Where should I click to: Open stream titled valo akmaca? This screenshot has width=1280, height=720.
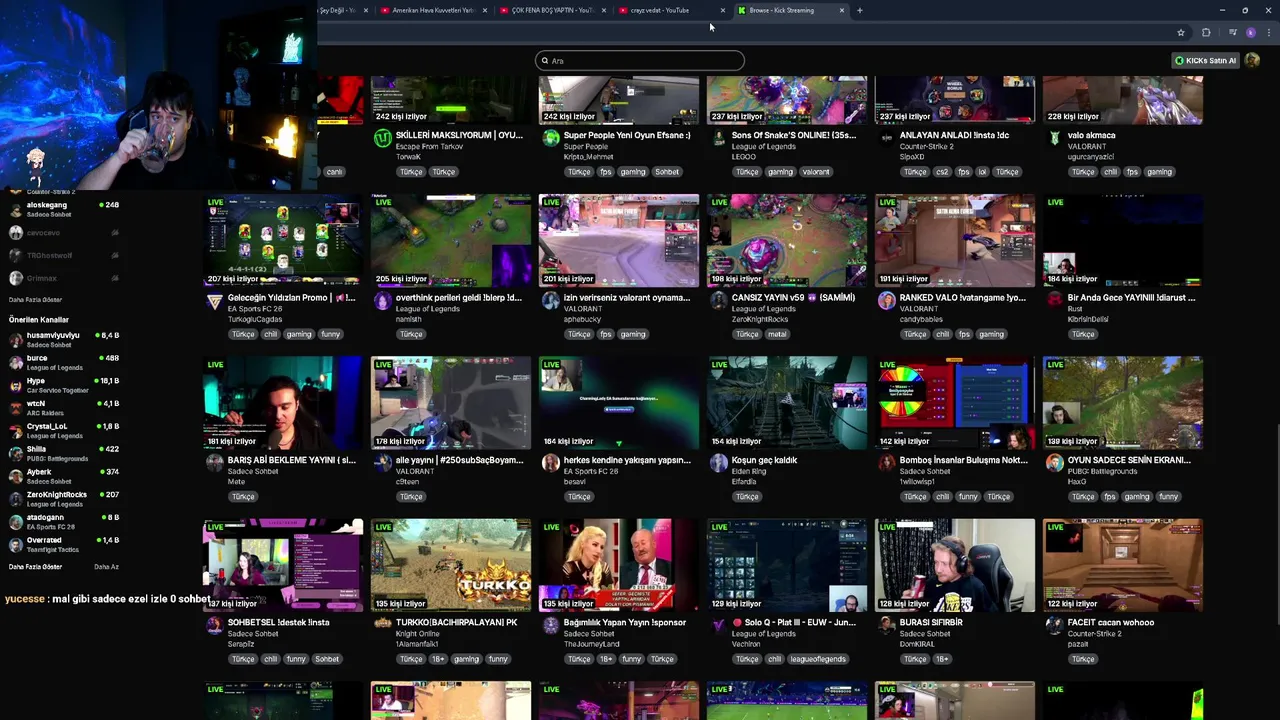point(1091,135)
